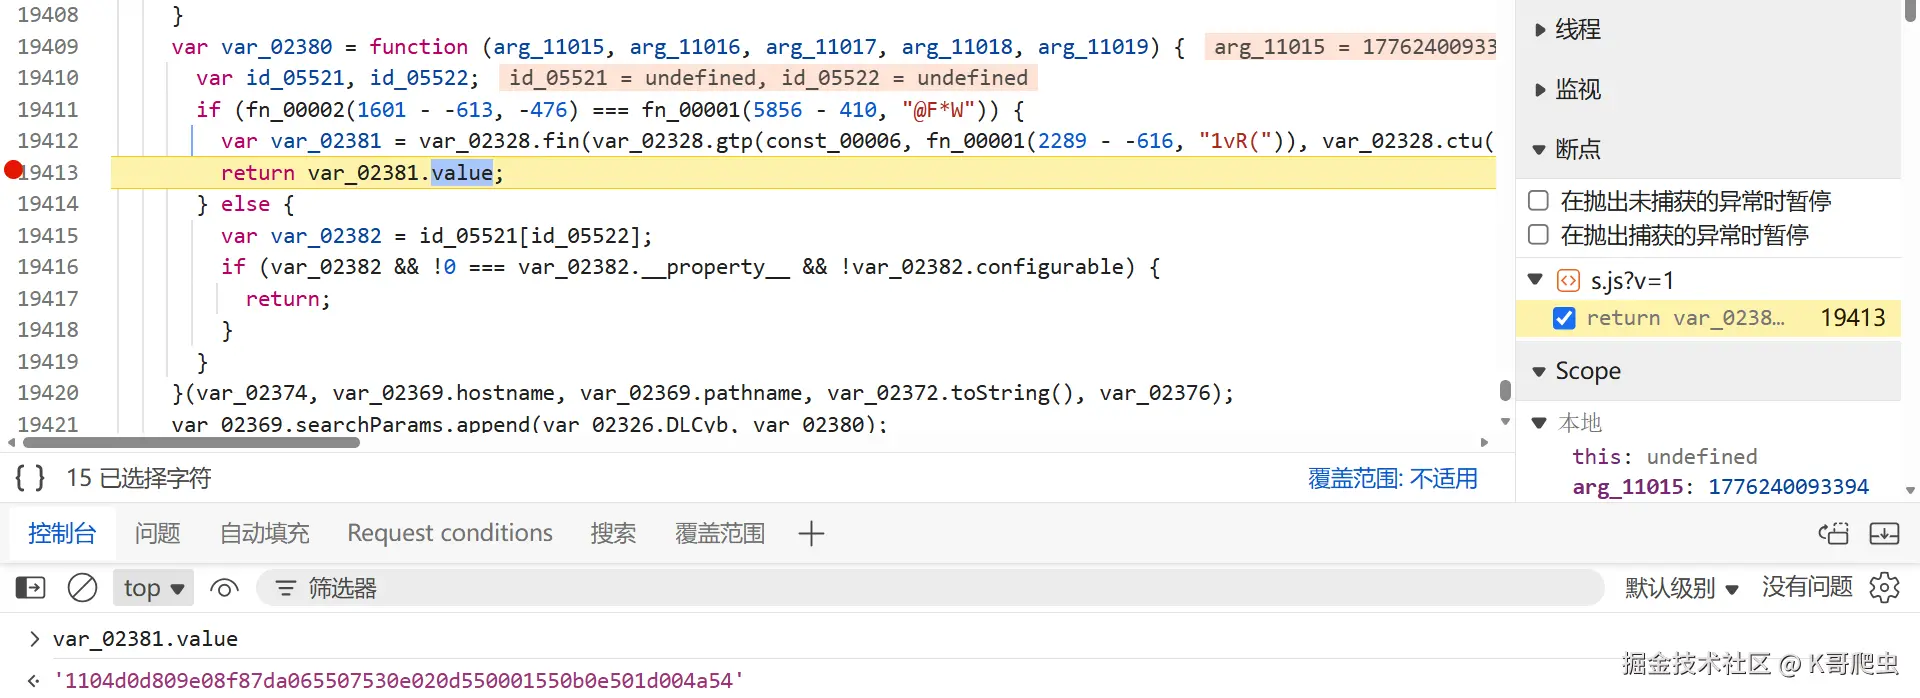Click line number 19420 in the gutter
The width and height of the screenshot is (1920, 698).
click(48, 392)
